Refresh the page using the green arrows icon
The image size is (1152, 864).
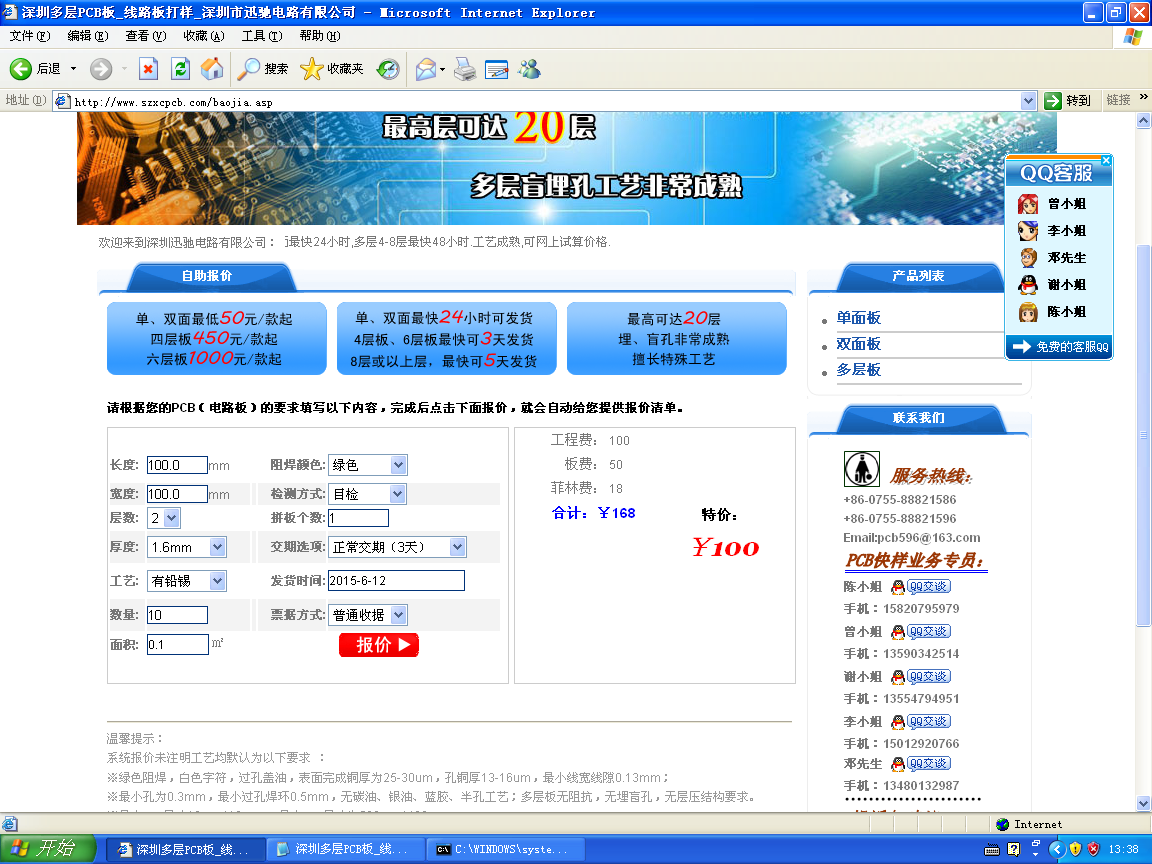click(181, 69)
